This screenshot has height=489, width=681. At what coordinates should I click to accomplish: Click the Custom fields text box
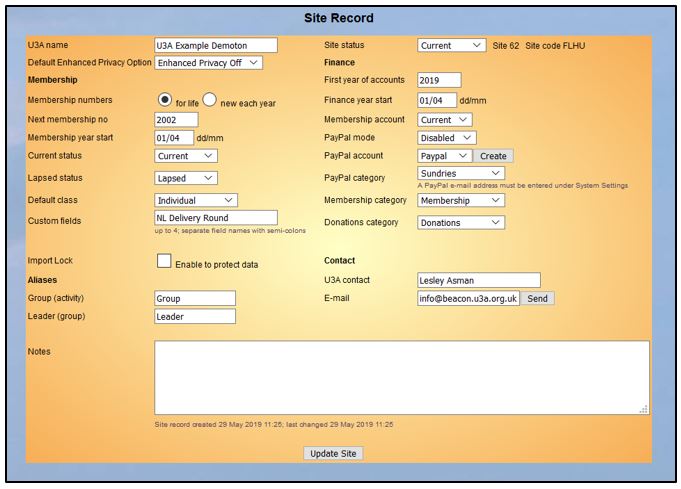[215, 218]
